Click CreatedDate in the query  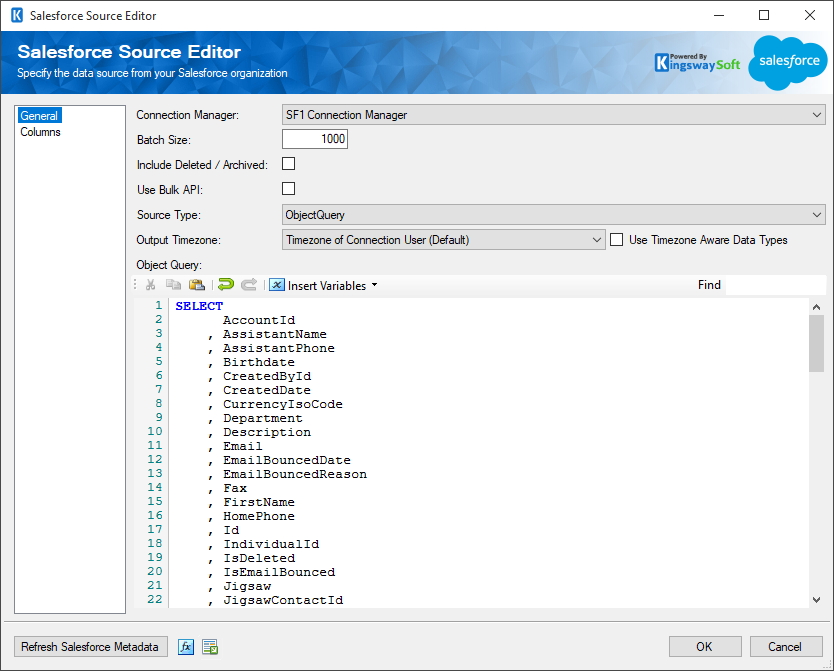(x=267, y=390)
